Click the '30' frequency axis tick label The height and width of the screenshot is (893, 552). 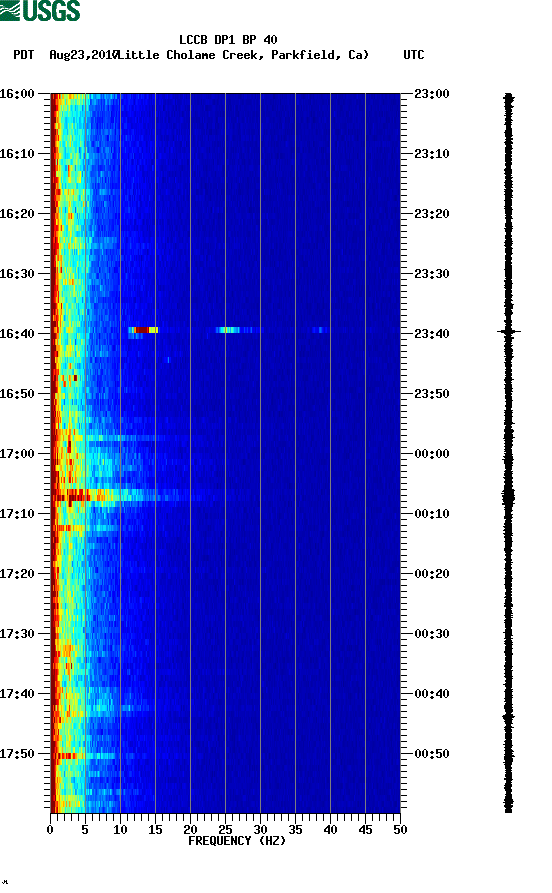[x=260, y=830]
